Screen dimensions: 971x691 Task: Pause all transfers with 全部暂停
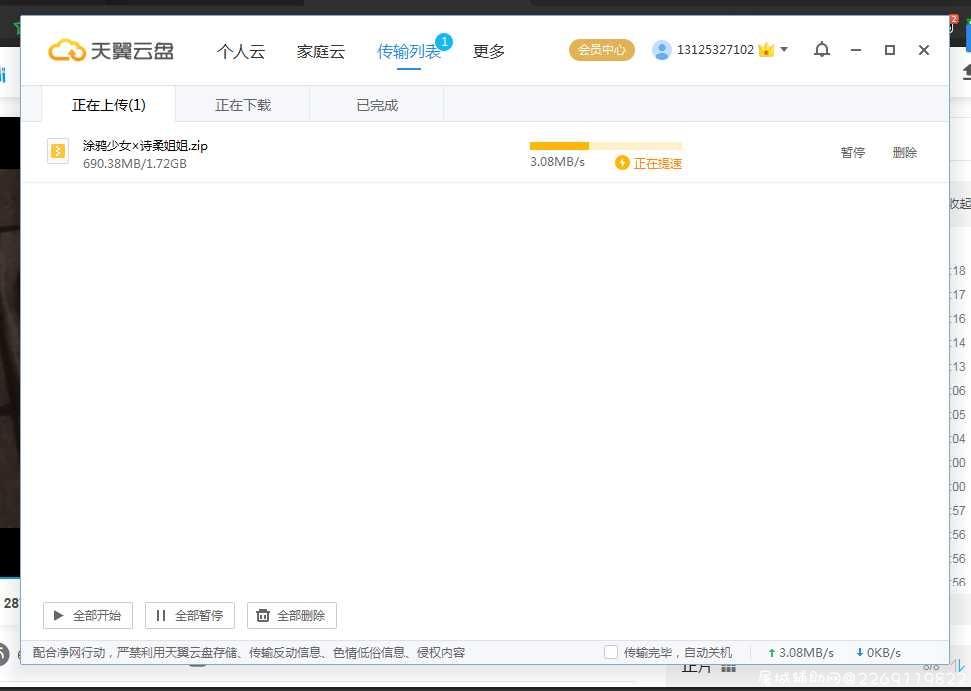(189, 615)
